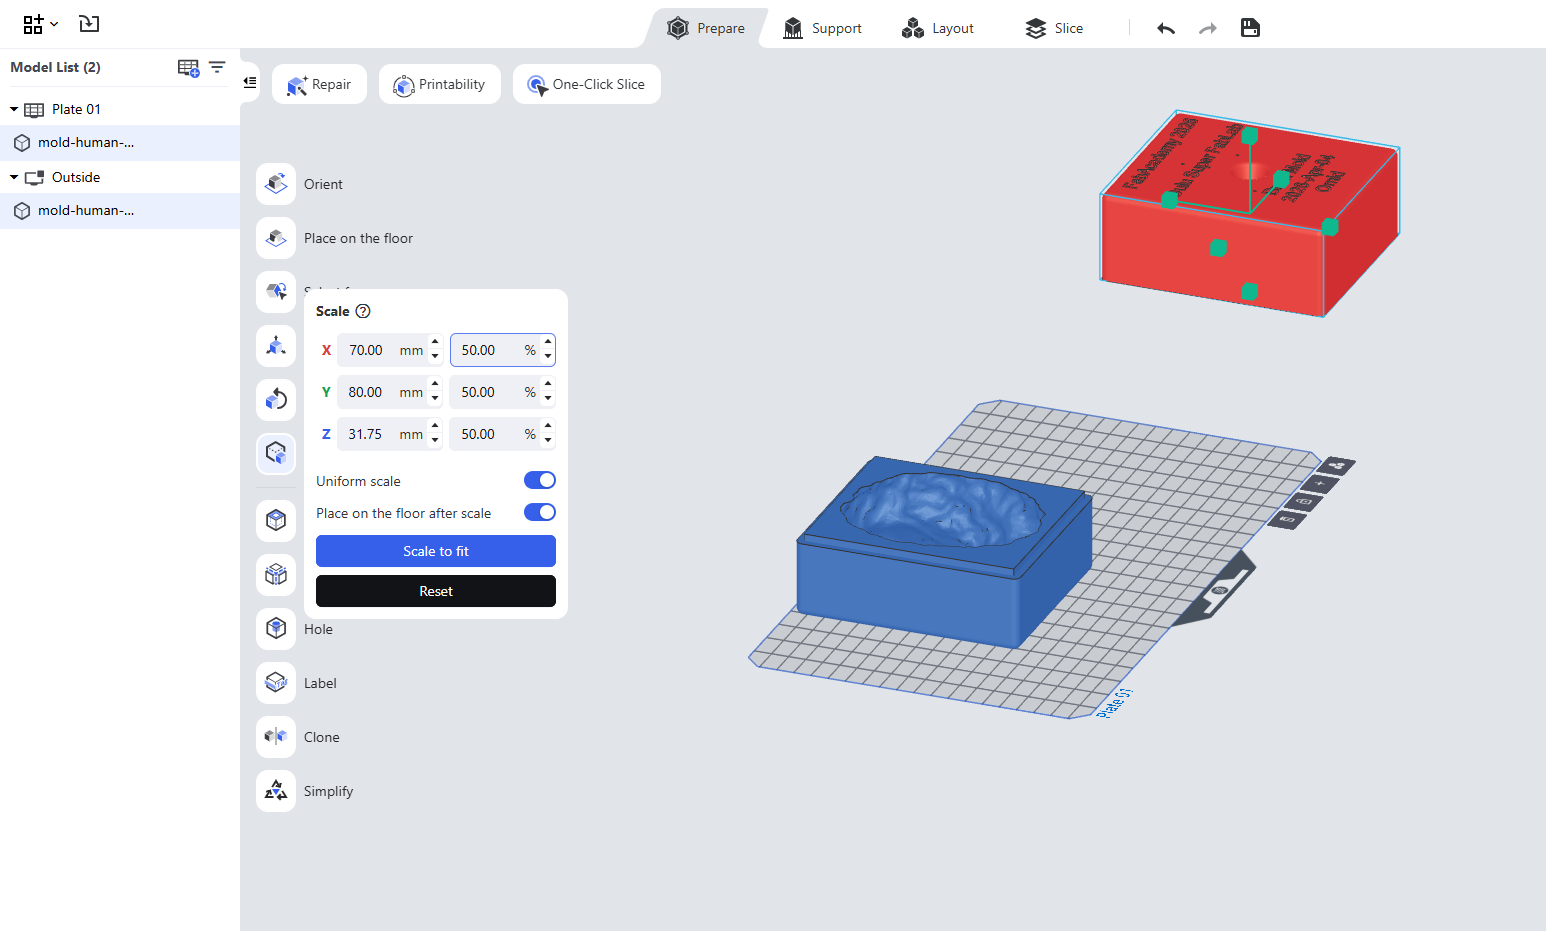The width and height of the screenshot is (1546, 931).
Task: Toggle Place on the floor after scale
Action: tap(540, 513)
